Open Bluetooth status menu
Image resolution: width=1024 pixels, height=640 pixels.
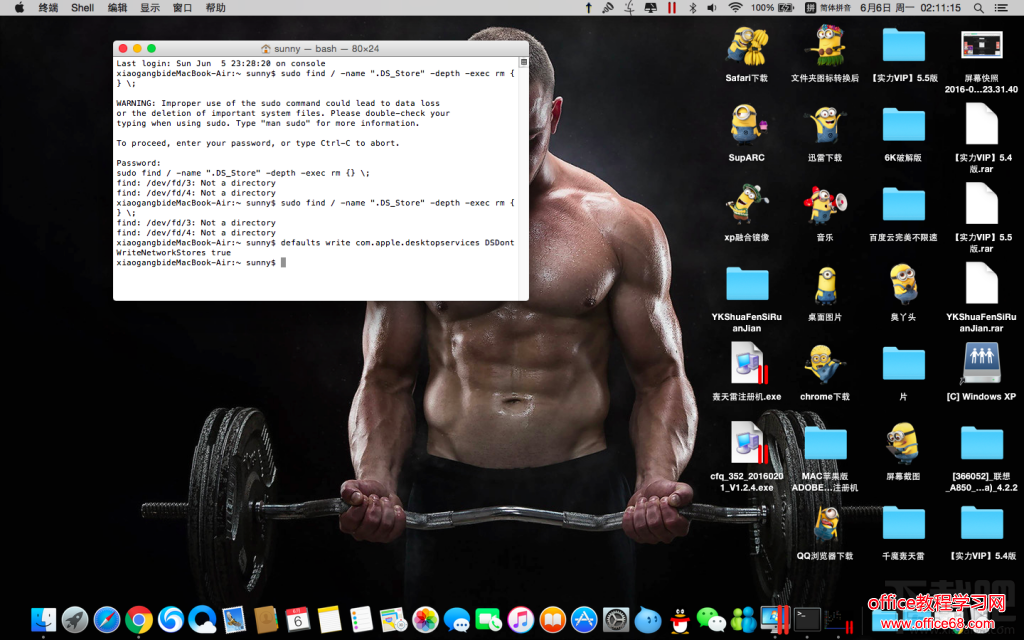(693, 8)
